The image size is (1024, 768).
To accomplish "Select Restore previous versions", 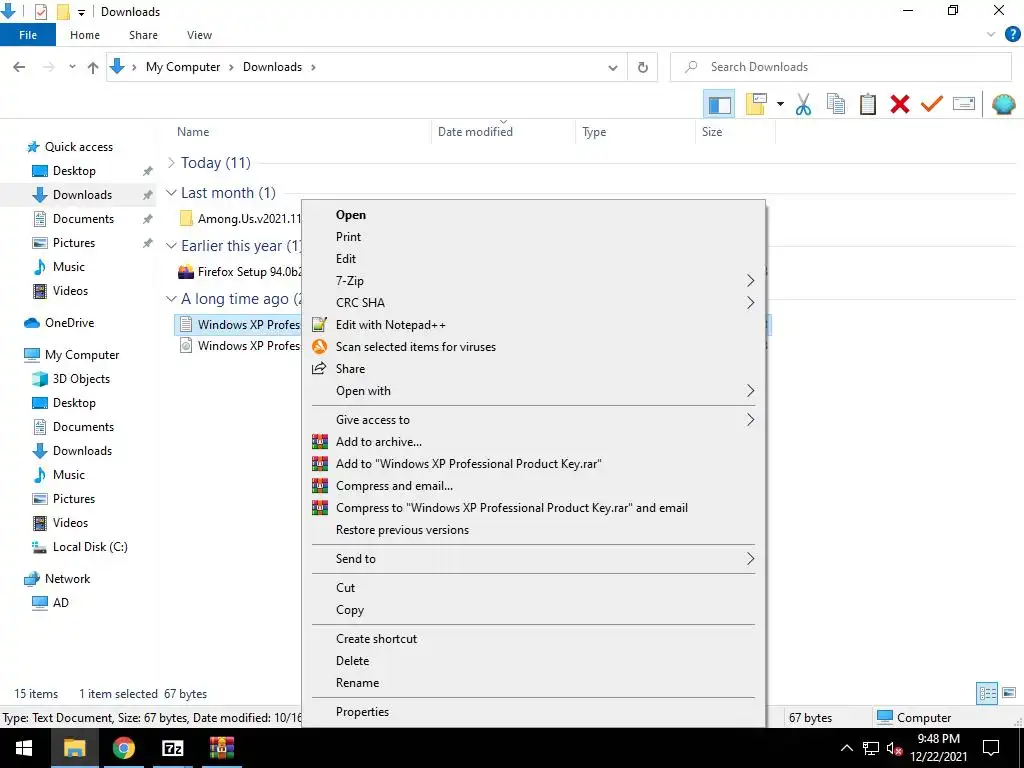I will (533, 530).
